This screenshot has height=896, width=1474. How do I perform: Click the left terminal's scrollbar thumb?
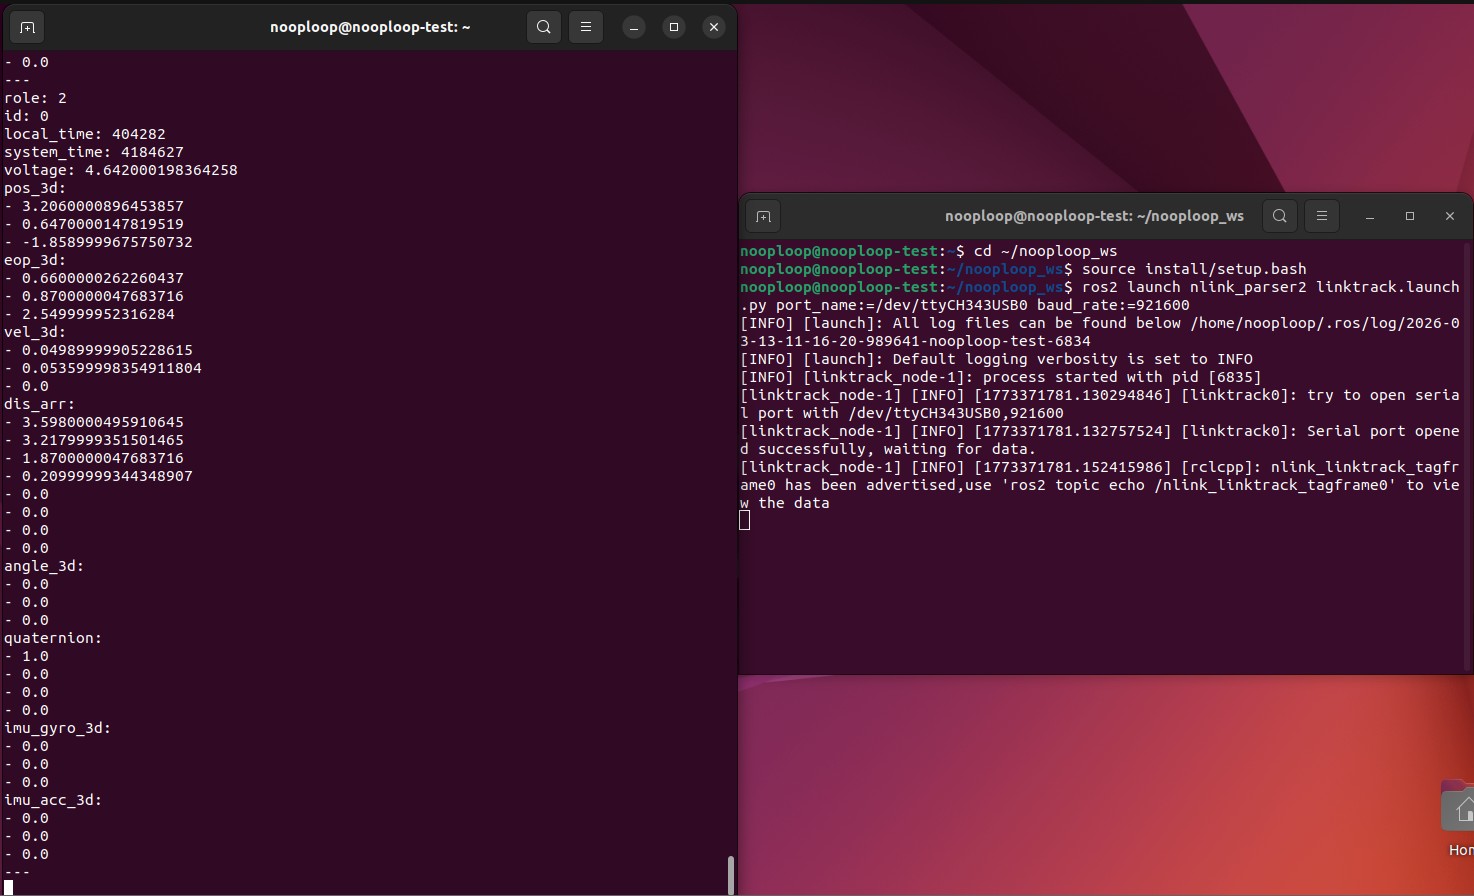click(x=731, y=875)
